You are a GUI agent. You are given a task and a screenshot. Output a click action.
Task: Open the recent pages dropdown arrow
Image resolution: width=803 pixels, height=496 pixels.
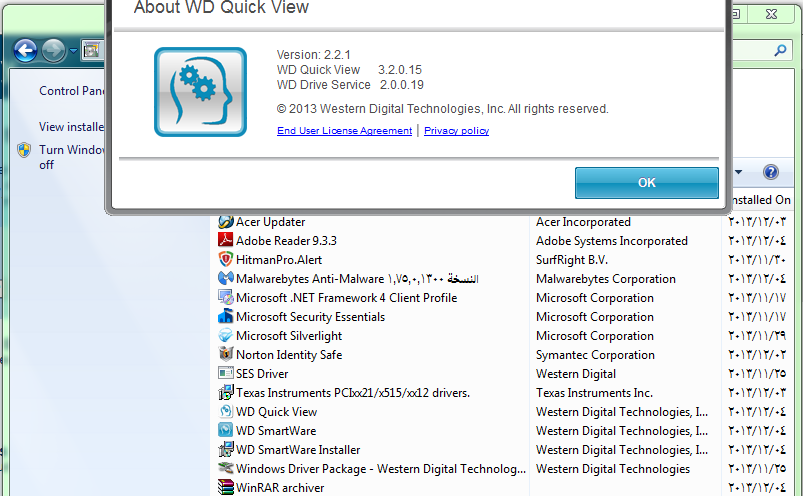tap(73, 51)
